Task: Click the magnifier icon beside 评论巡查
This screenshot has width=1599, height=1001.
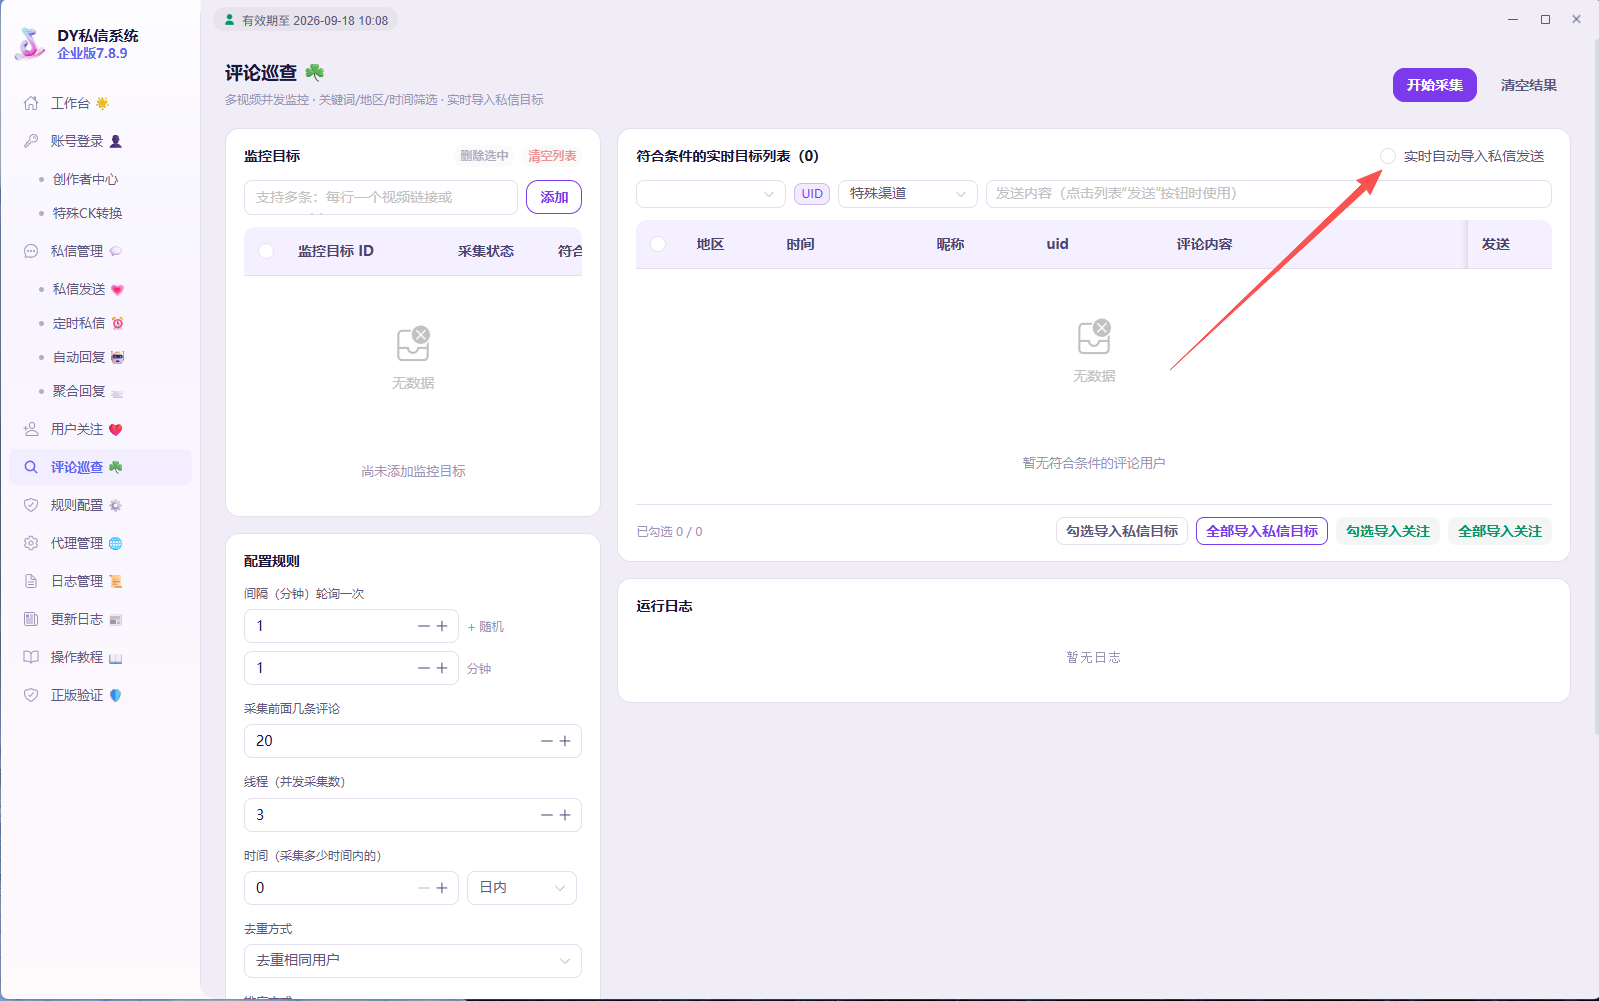Action: pyautogui.click(x=31, y=467)
